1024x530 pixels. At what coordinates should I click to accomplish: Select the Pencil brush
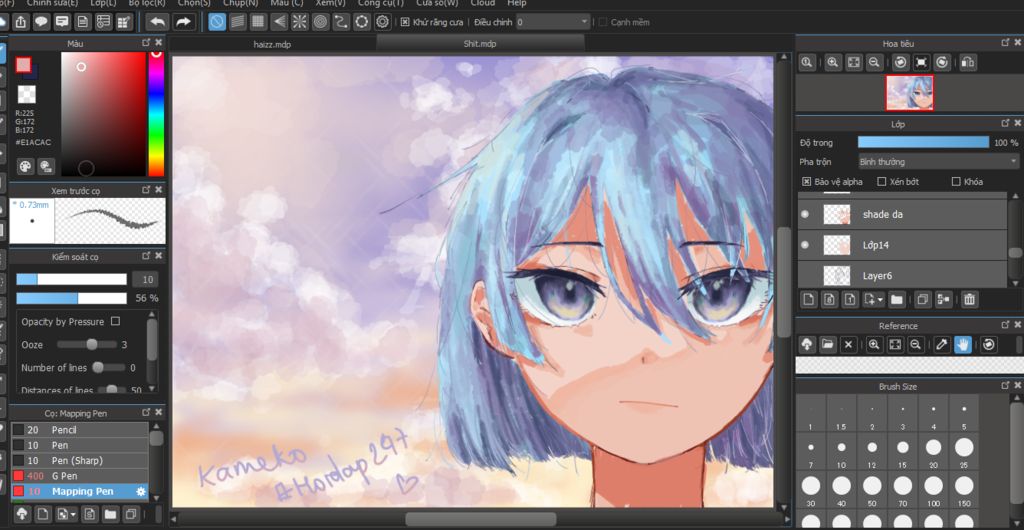point(80,429)
